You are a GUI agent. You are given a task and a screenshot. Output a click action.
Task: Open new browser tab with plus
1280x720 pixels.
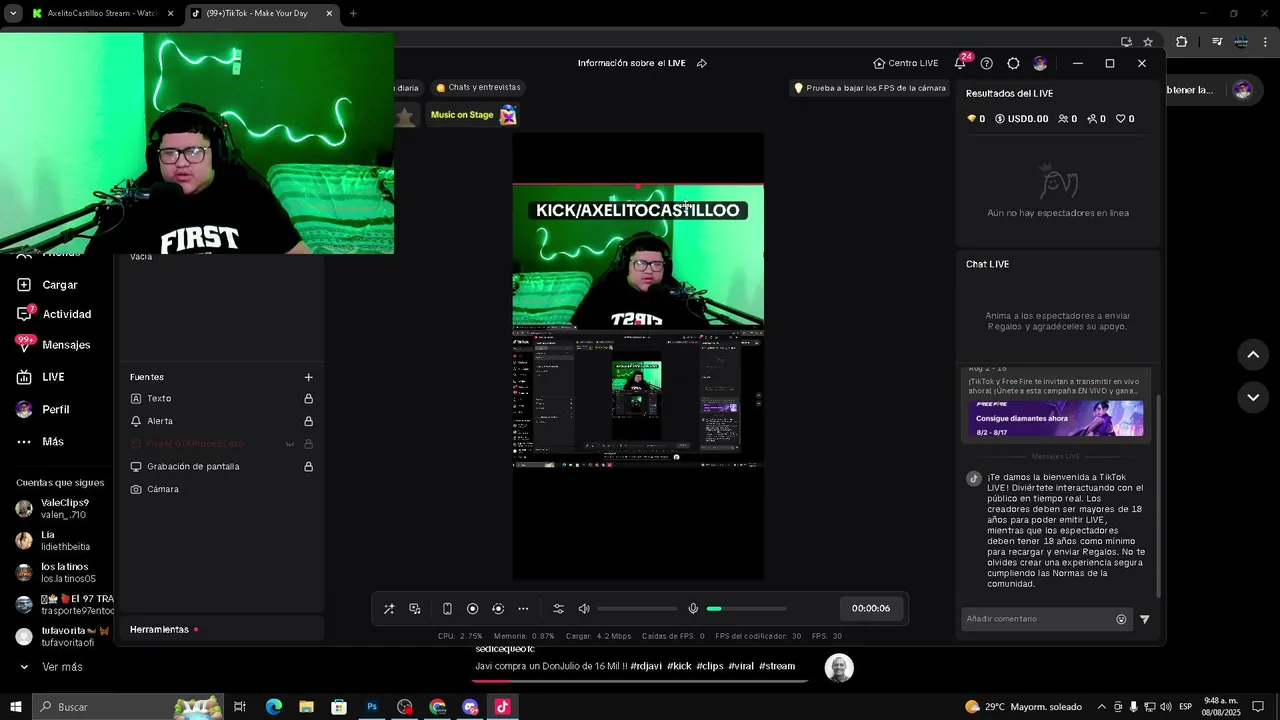pos(353,14)
